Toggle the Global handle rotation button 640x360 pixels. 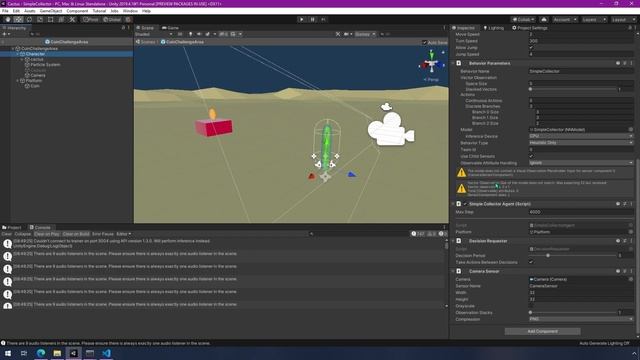pyautogui.click(x=111, y=19)
